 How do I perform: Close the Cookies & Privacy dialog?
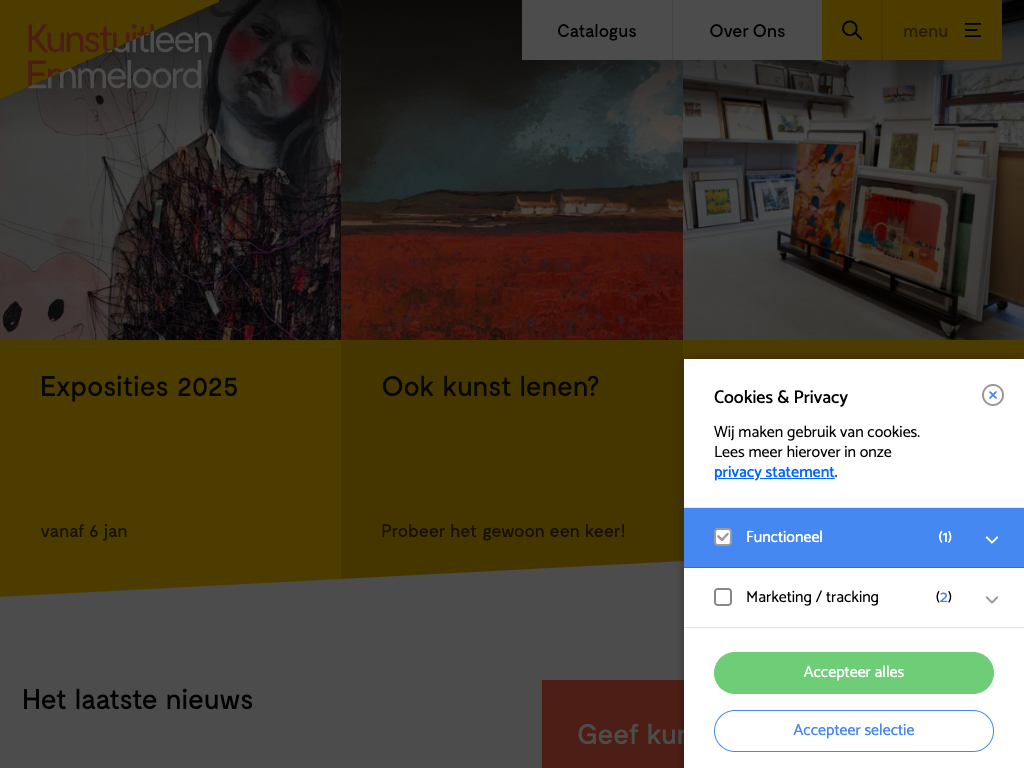(x=993, y=395)
